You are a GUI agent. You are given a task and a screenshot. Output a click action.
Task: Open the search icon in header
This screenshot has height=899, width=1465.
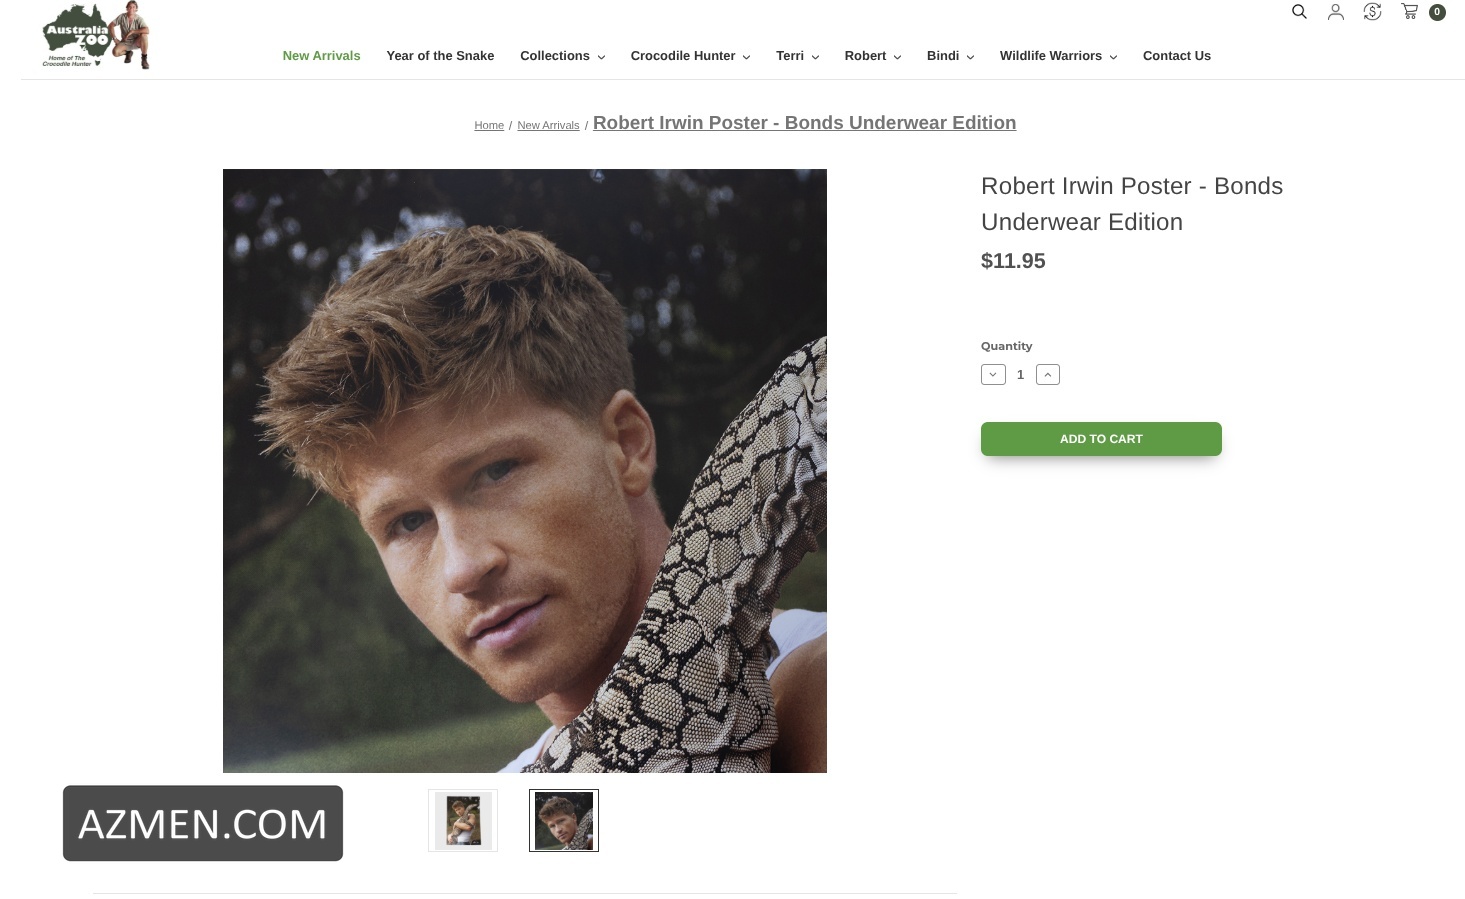tap(1299, 12)
